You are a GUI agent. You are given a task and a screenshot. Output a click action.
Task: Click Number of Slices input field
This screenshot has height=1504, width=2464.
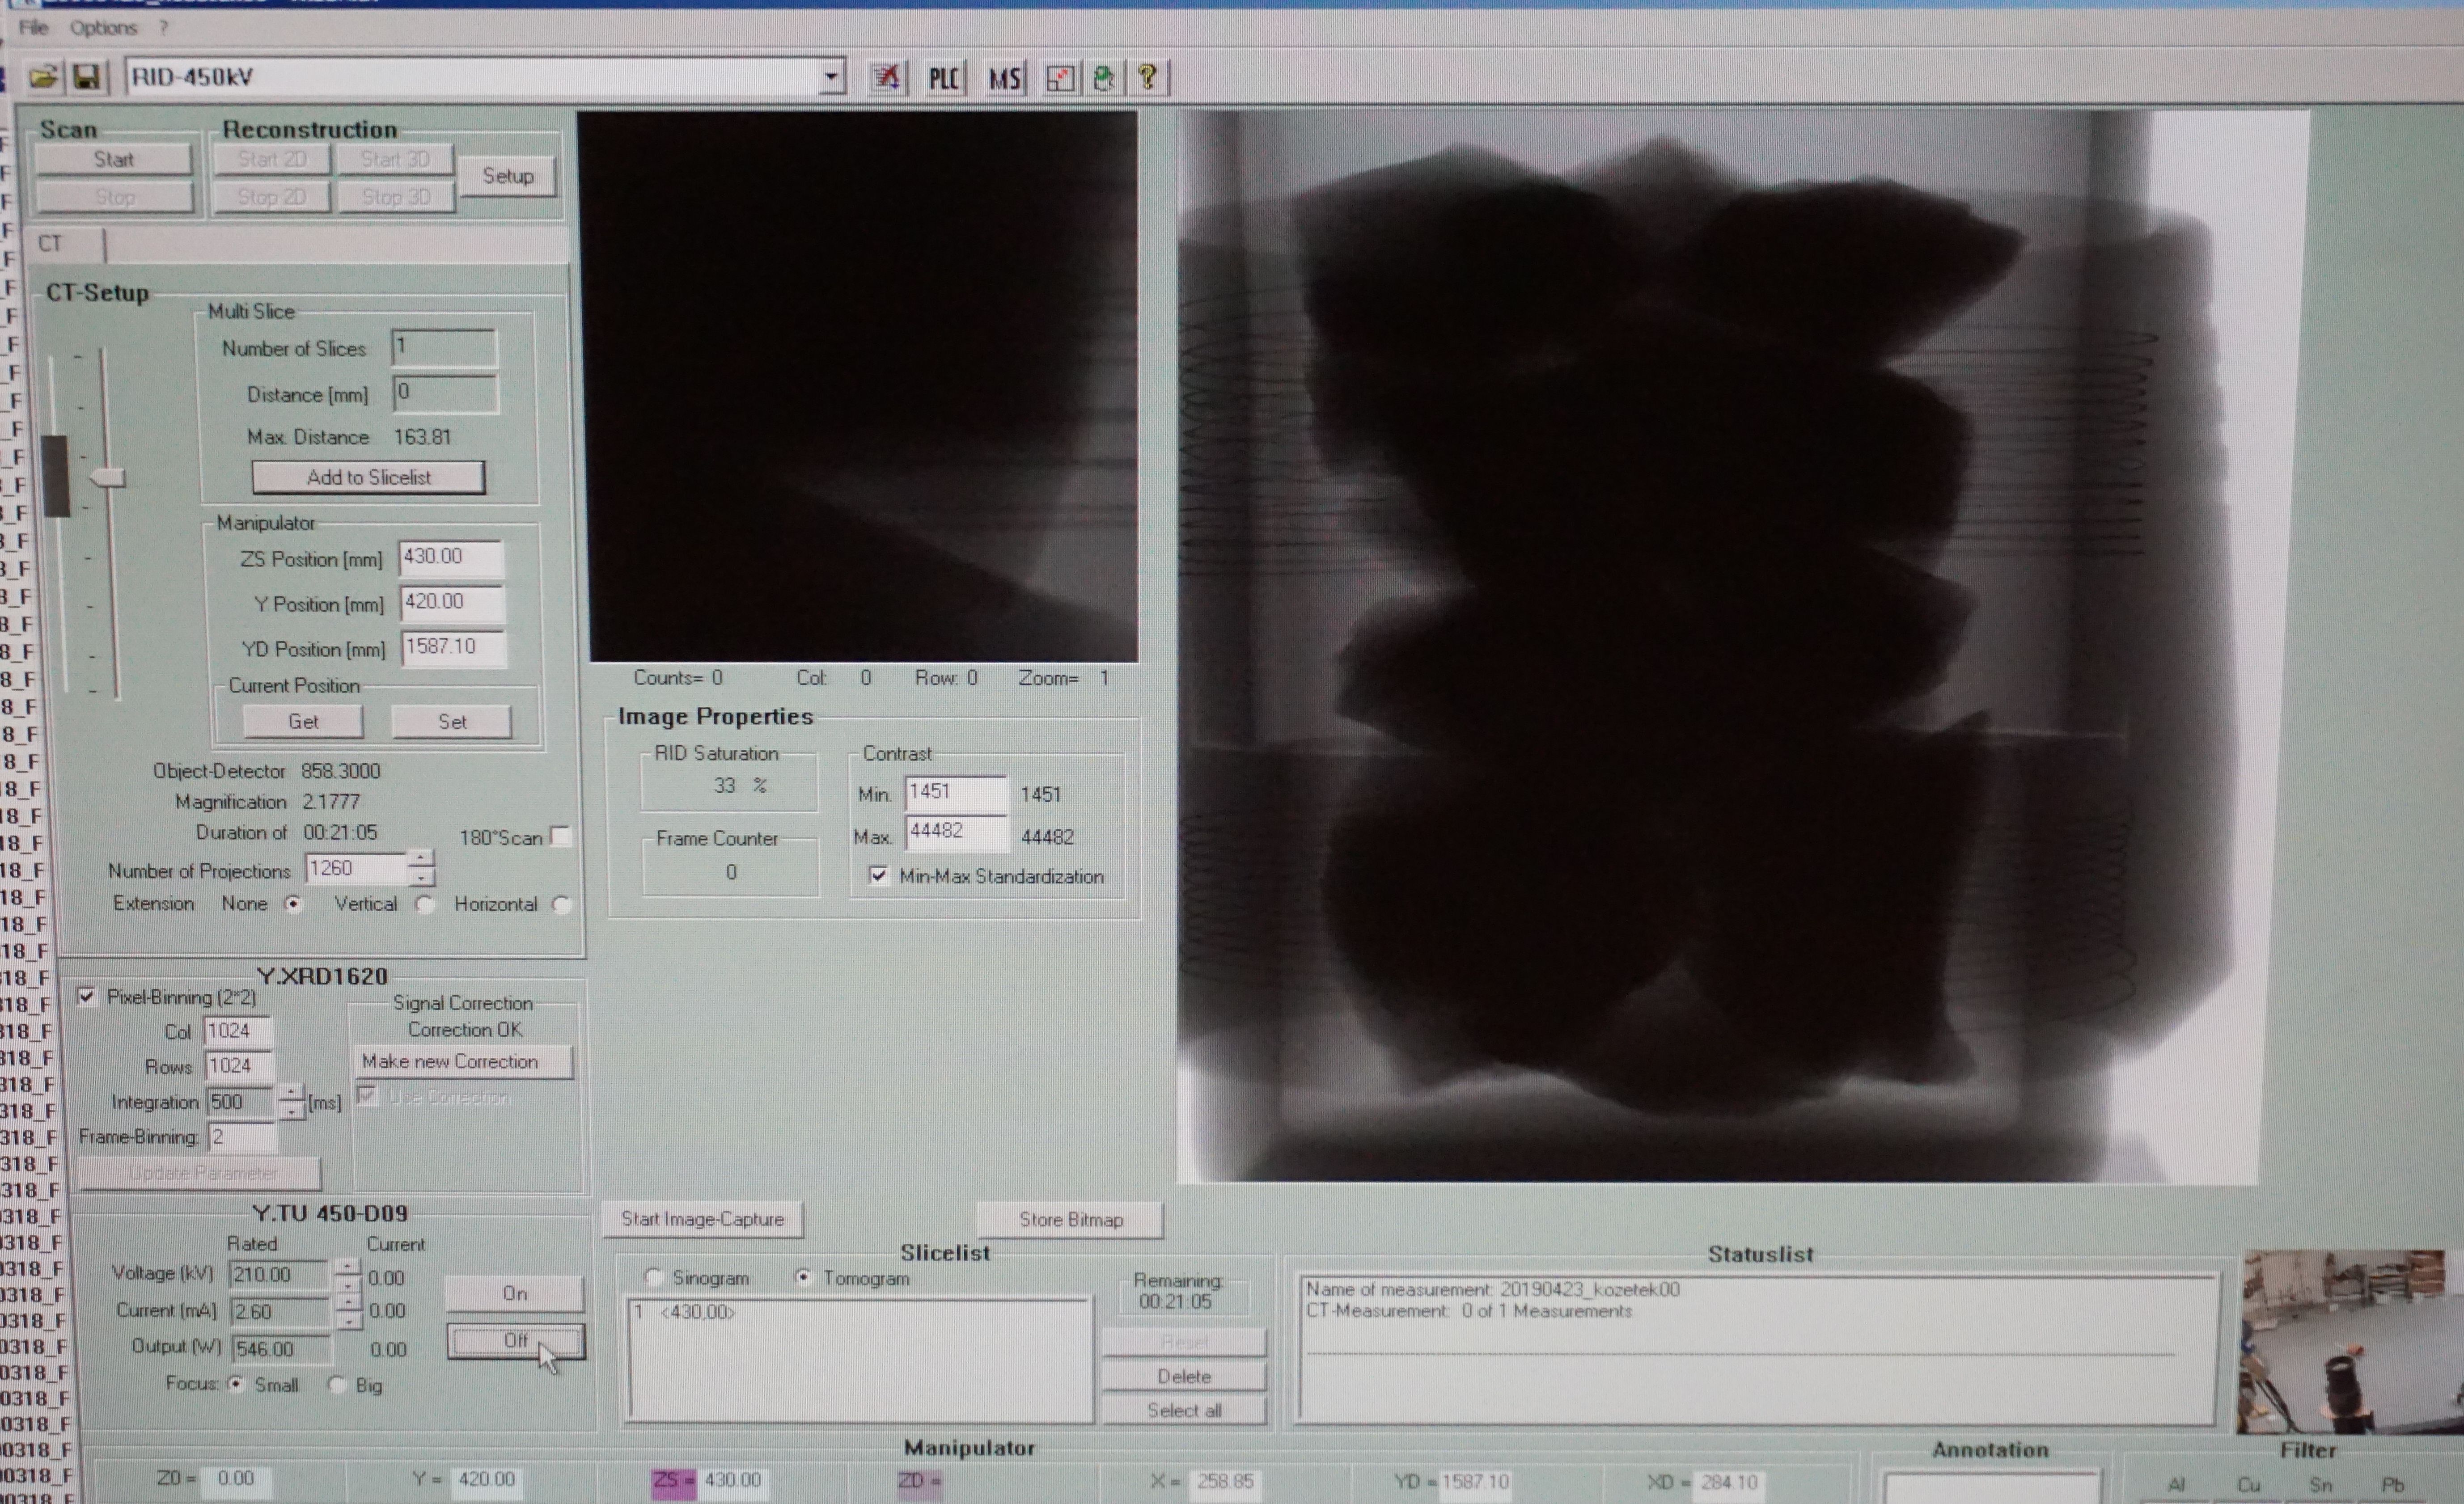(444, 347)
